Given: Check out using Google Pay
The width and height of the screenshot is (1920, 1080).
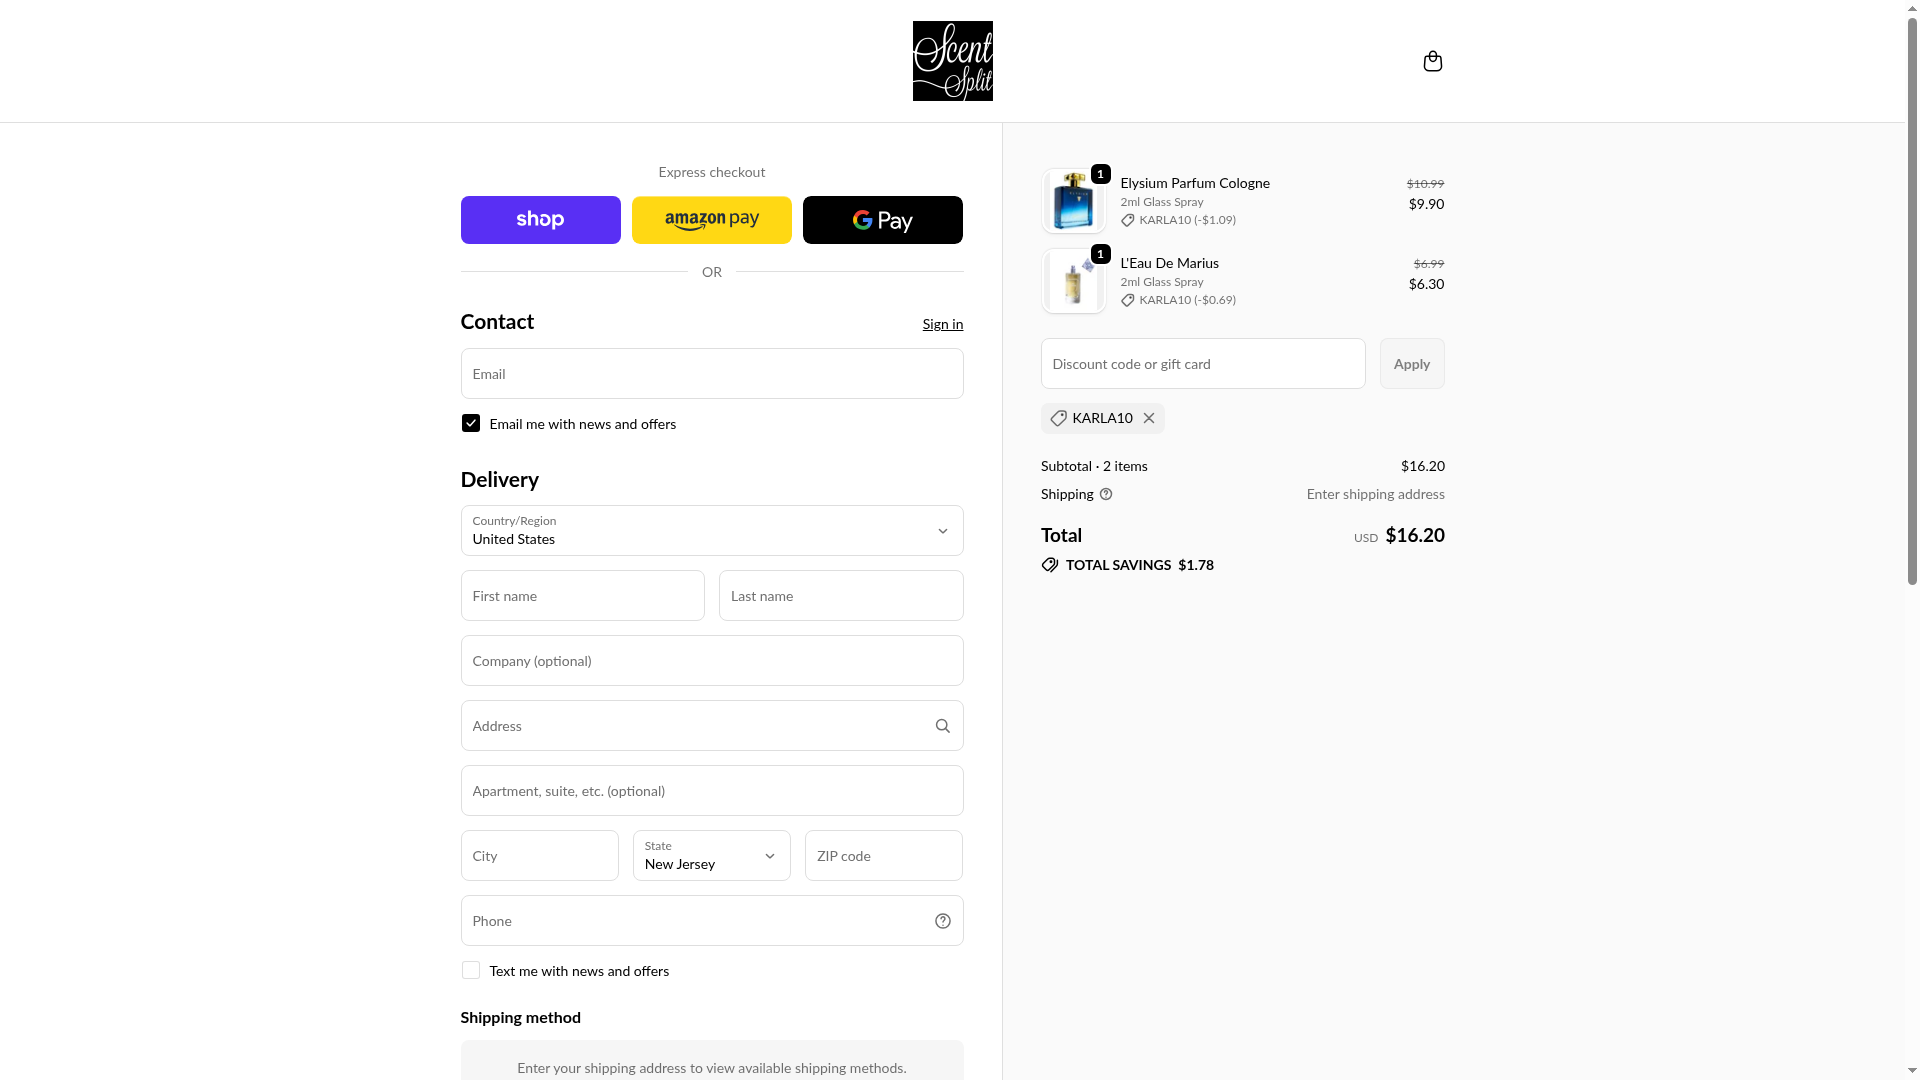Looking at the screenshot, I should tap(882, 220).
